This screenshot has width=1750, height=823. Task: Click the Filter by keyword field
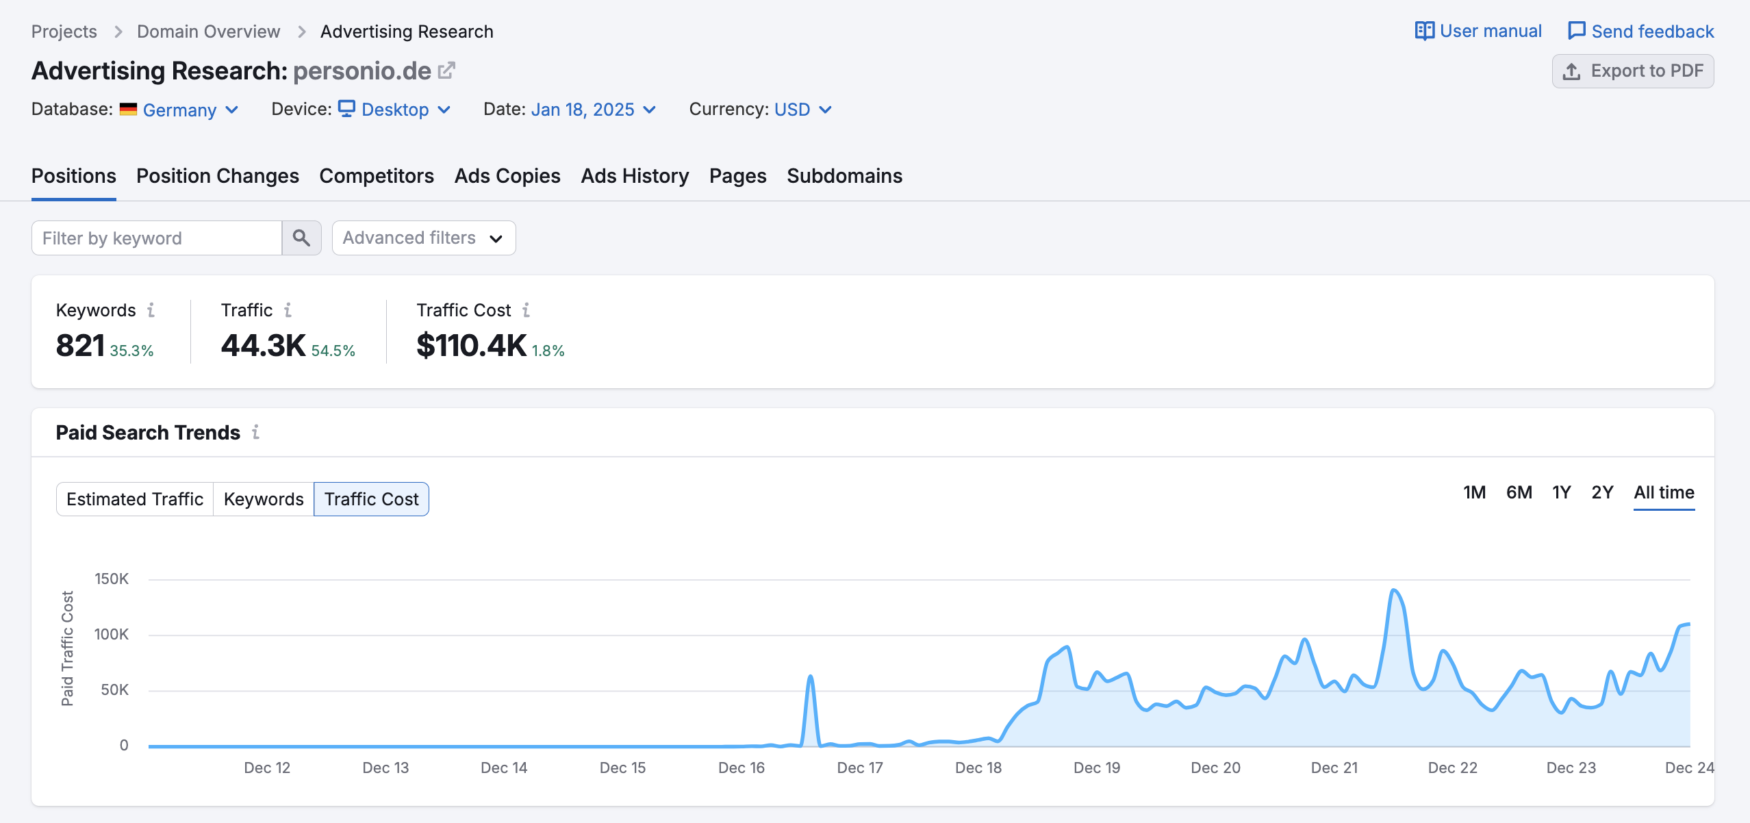pos(157,238)
